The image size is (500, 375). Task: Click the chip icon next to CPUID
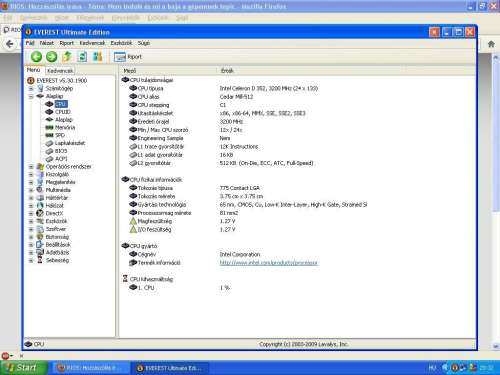click(x=49, y=112)
